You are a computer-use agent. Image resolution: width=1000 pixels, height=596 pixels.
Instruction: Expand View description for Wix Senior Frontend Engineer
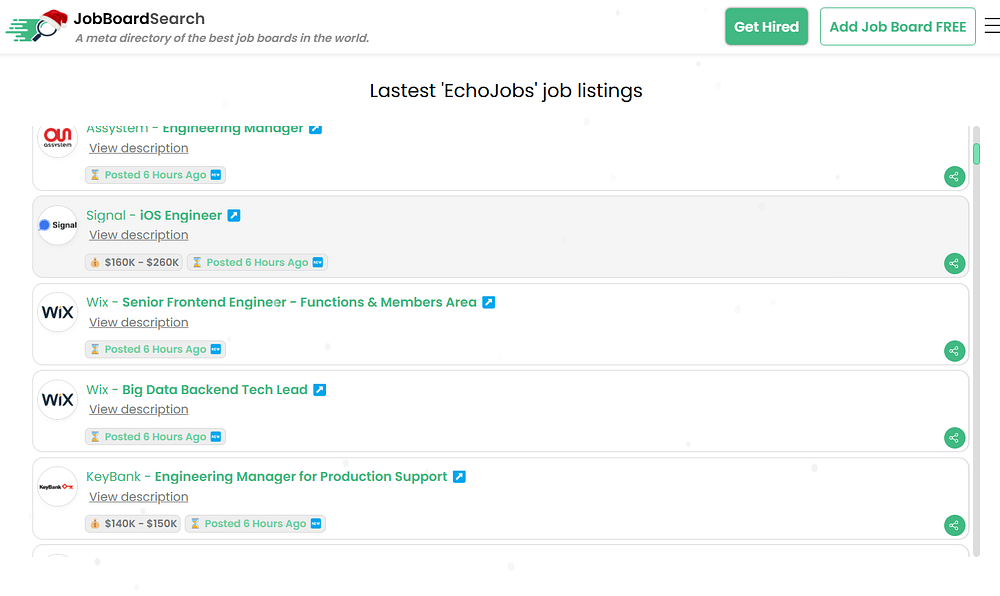click(x=138, y=323)
